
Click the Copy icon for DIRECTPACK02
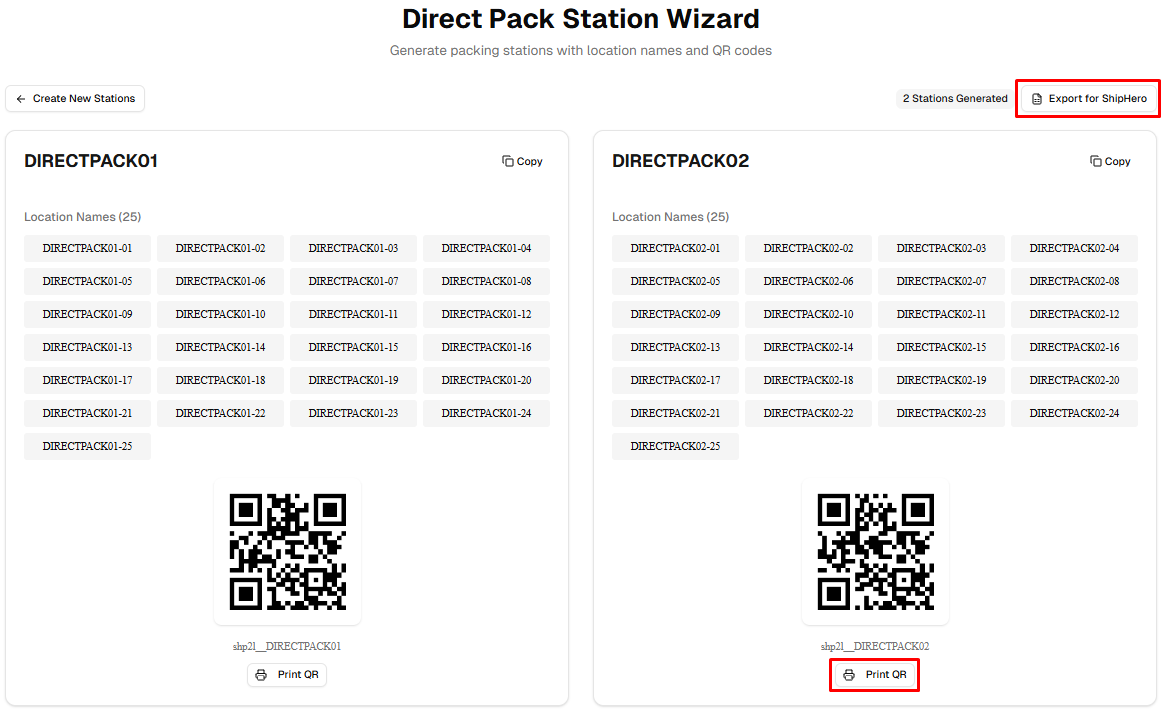(x=1096, y=161)
